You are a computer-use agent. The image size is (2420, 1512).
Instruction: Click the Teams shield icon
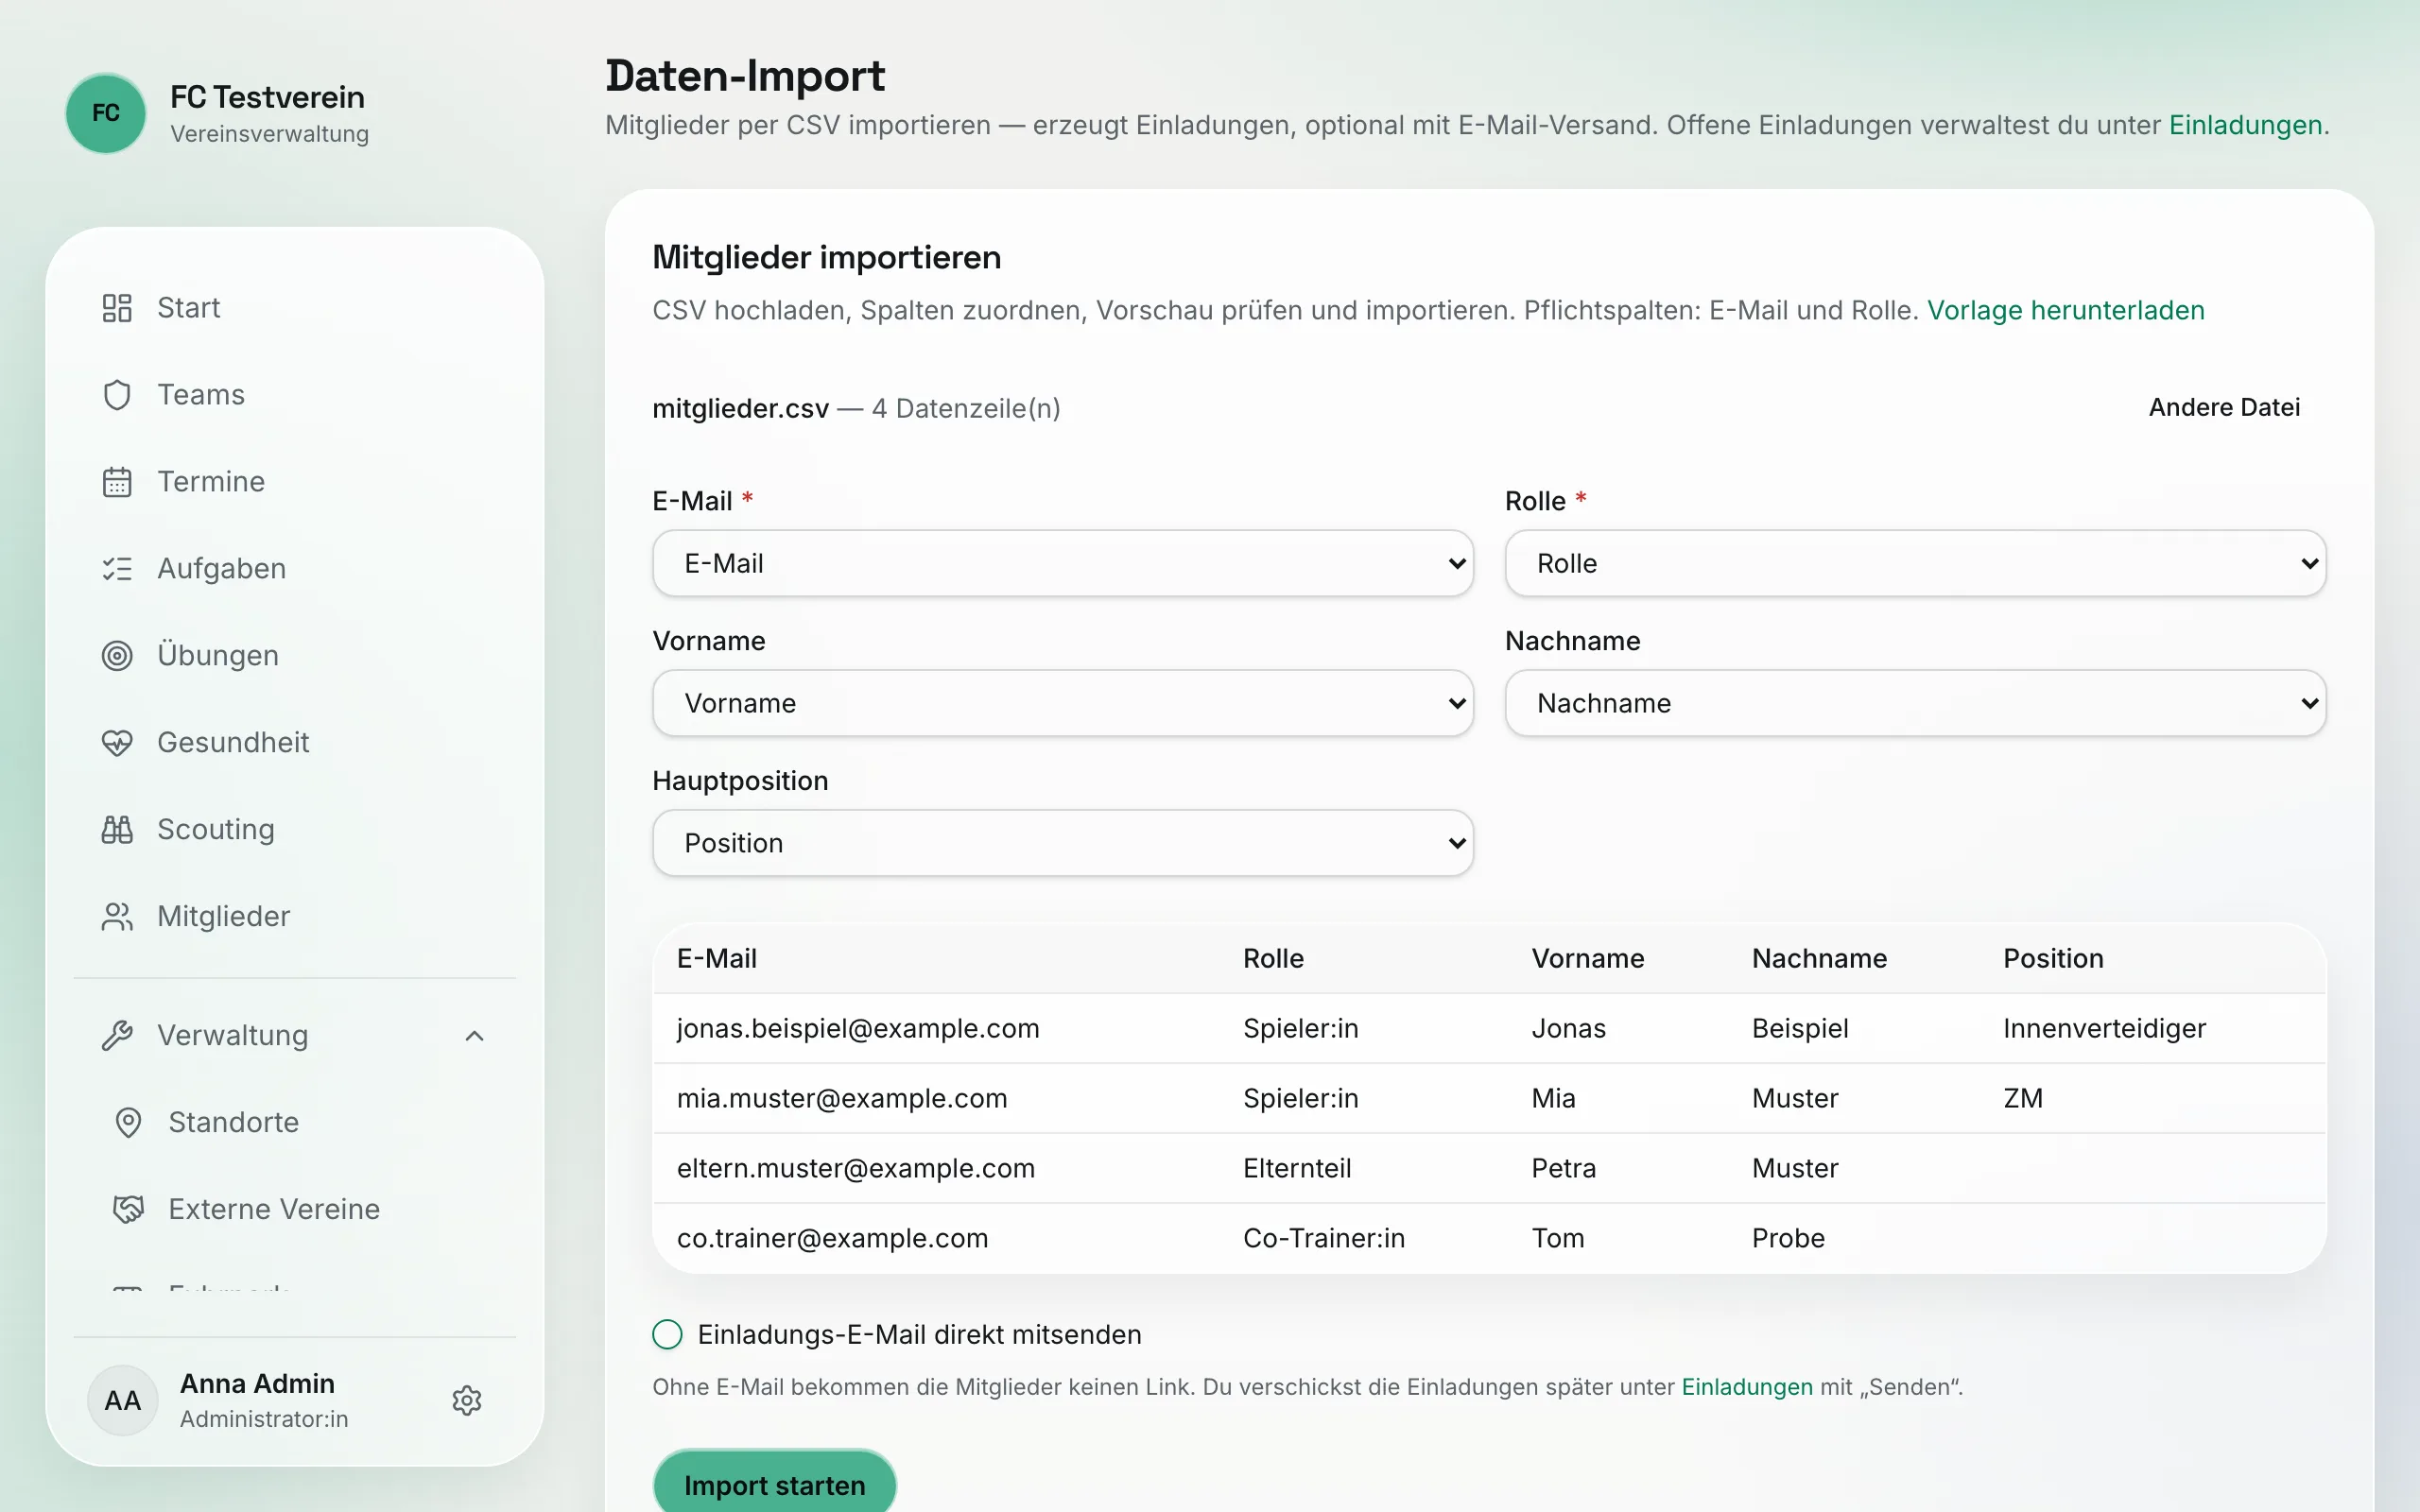click(117, 395)
